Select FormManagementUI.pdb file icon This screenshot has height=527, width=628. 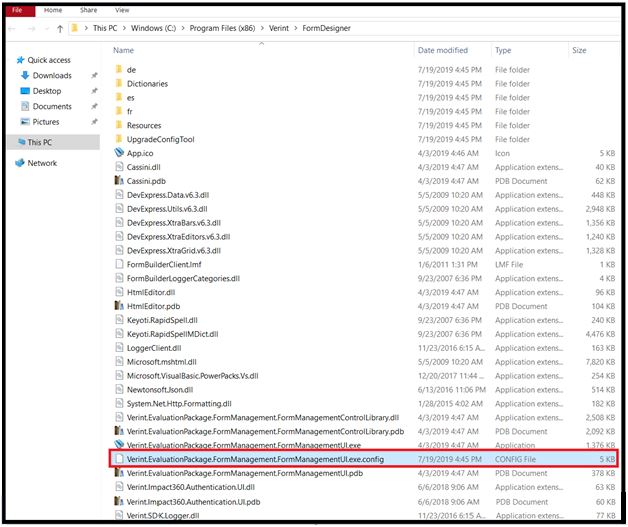[x=119, y=473]
